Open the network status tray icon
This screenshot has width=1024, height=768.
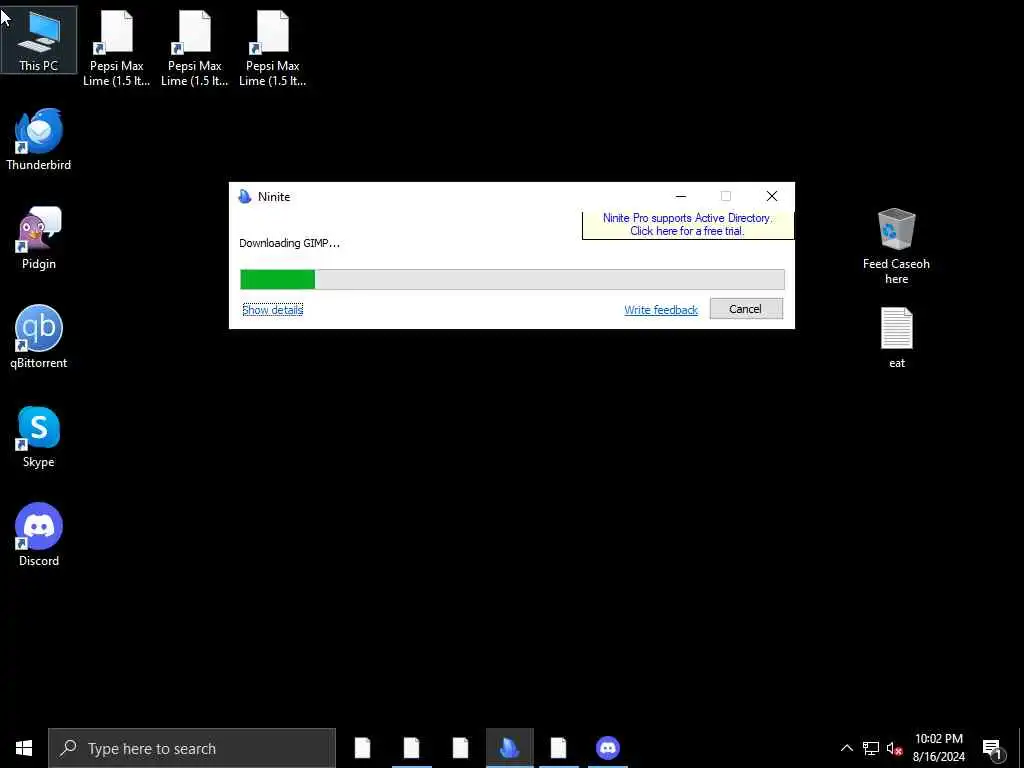tap(871, 748)
